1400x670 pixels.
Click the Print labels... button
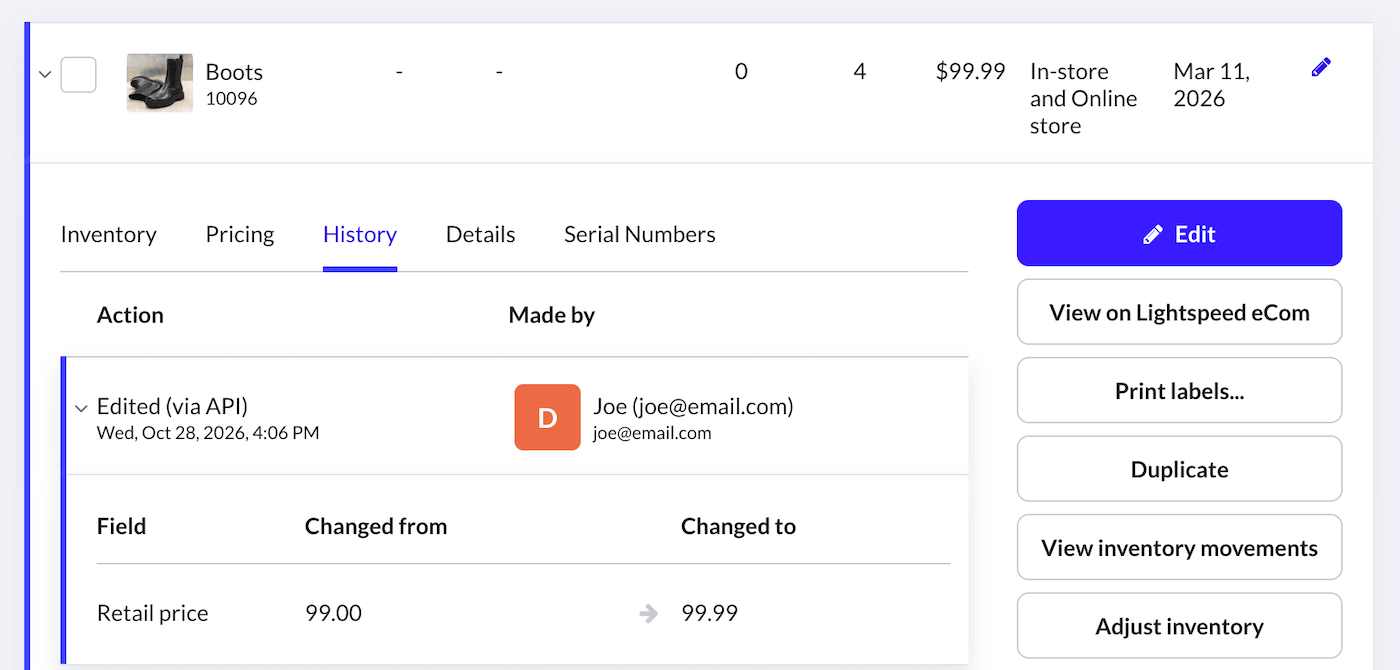tap(1180, 390)
